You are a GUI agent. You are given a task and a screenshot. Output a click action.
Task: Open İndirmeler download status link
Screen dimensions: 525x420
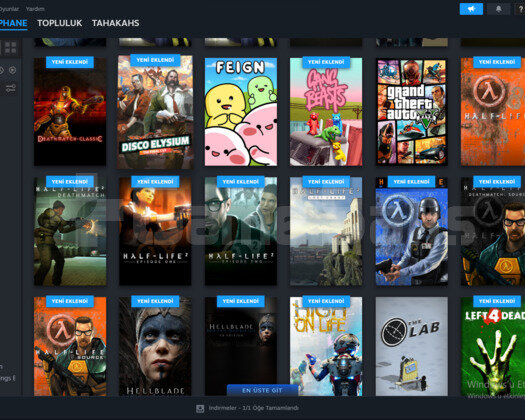tap(253, 408)
